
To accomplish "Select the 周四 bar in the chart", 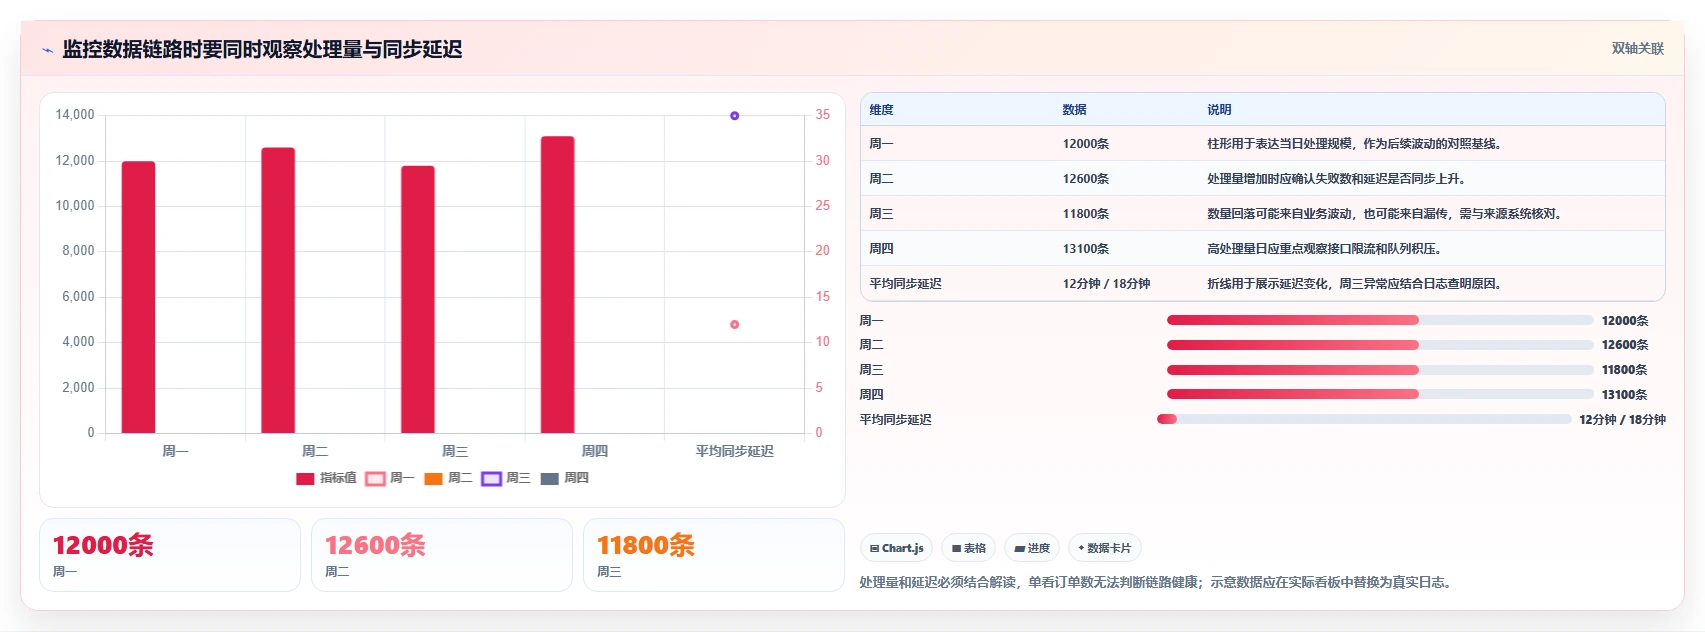I will click(x=558, y=285).
